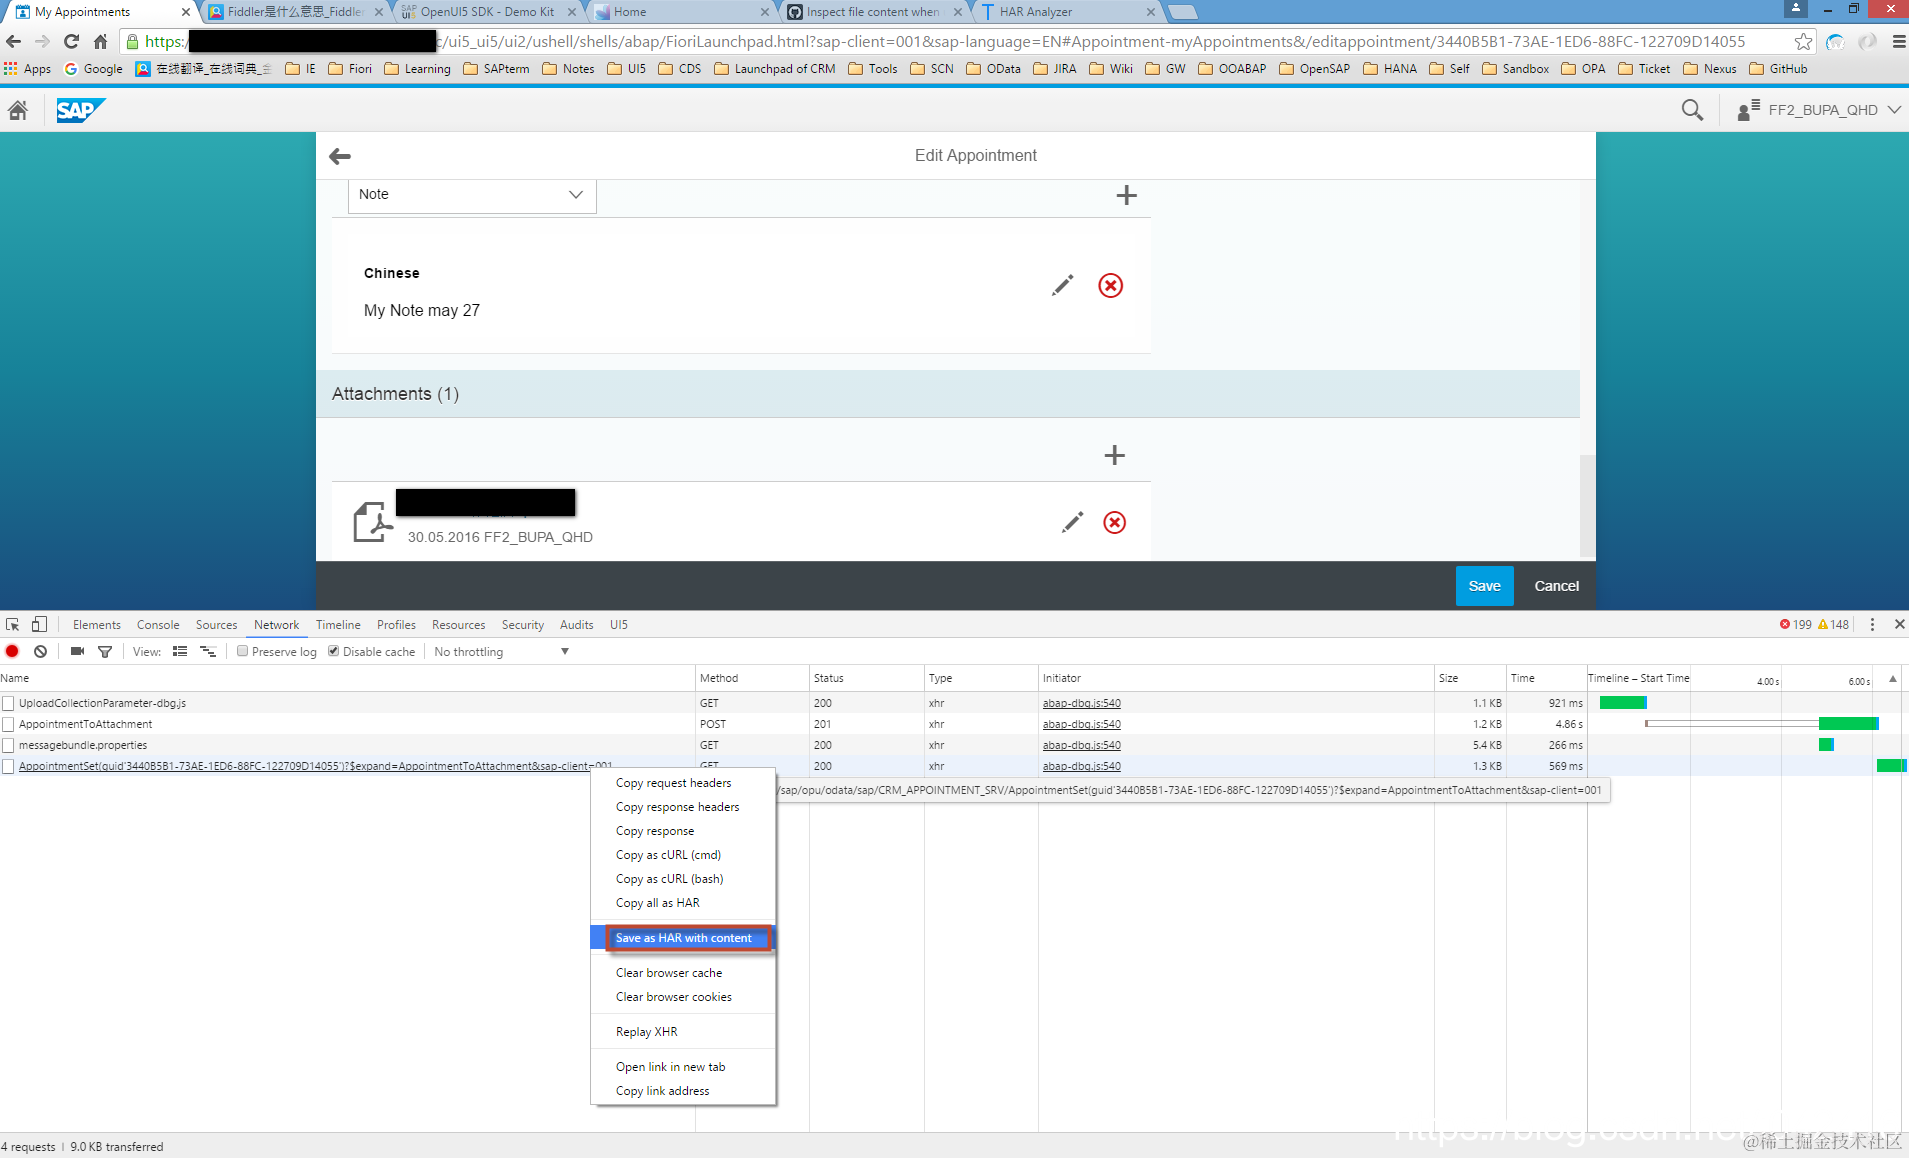Select Copy response headers
The image size is (1909, 1158).
tap(678, 807)
